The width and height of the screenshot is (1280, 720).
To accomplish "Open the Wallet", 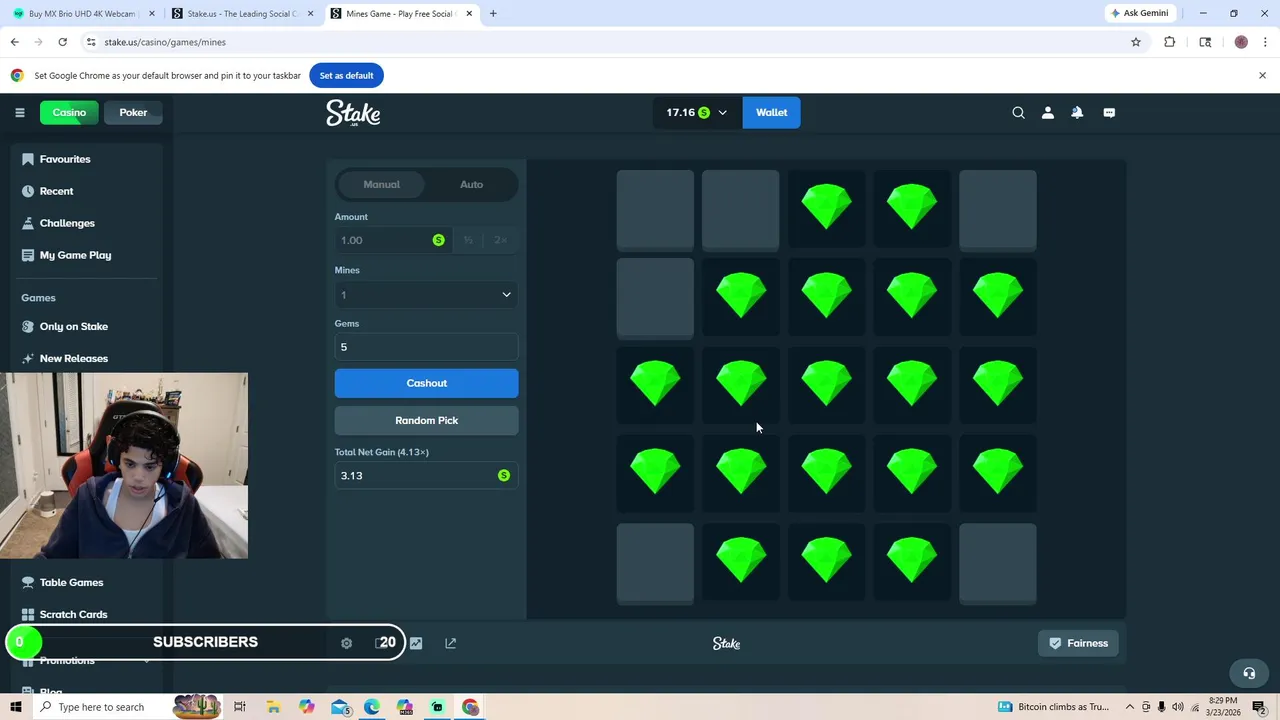I will click(x=771, y=113).
